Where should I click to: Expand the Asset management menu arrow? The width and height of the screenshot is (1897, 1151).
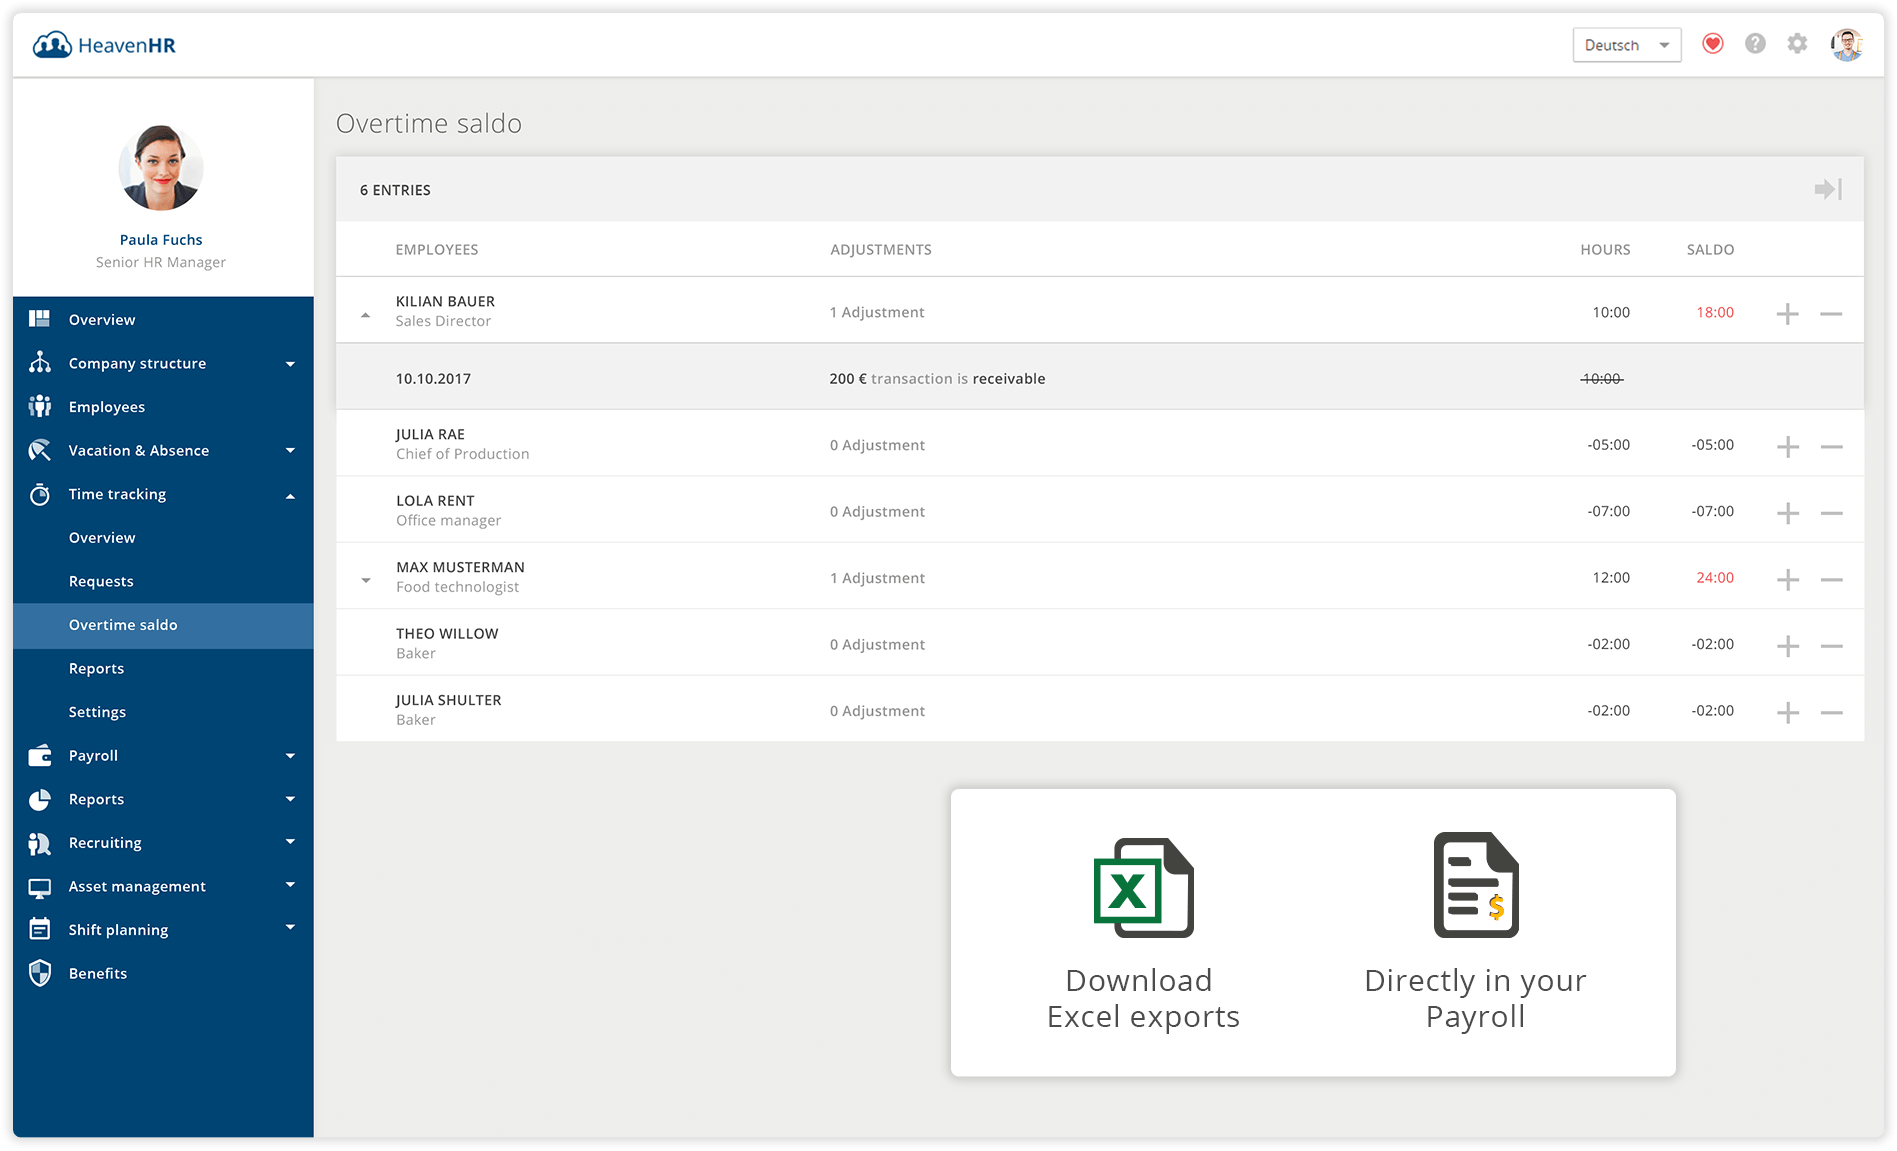290,885
